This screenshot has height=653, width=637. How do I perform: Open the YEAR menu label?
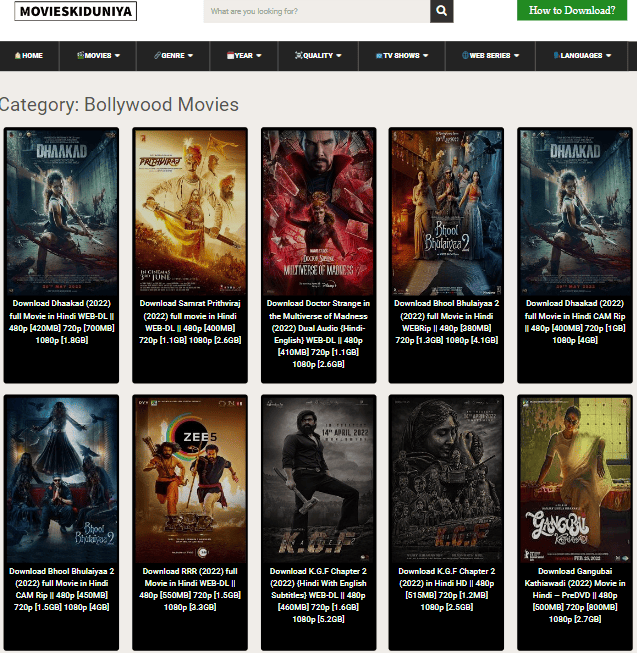244,55
